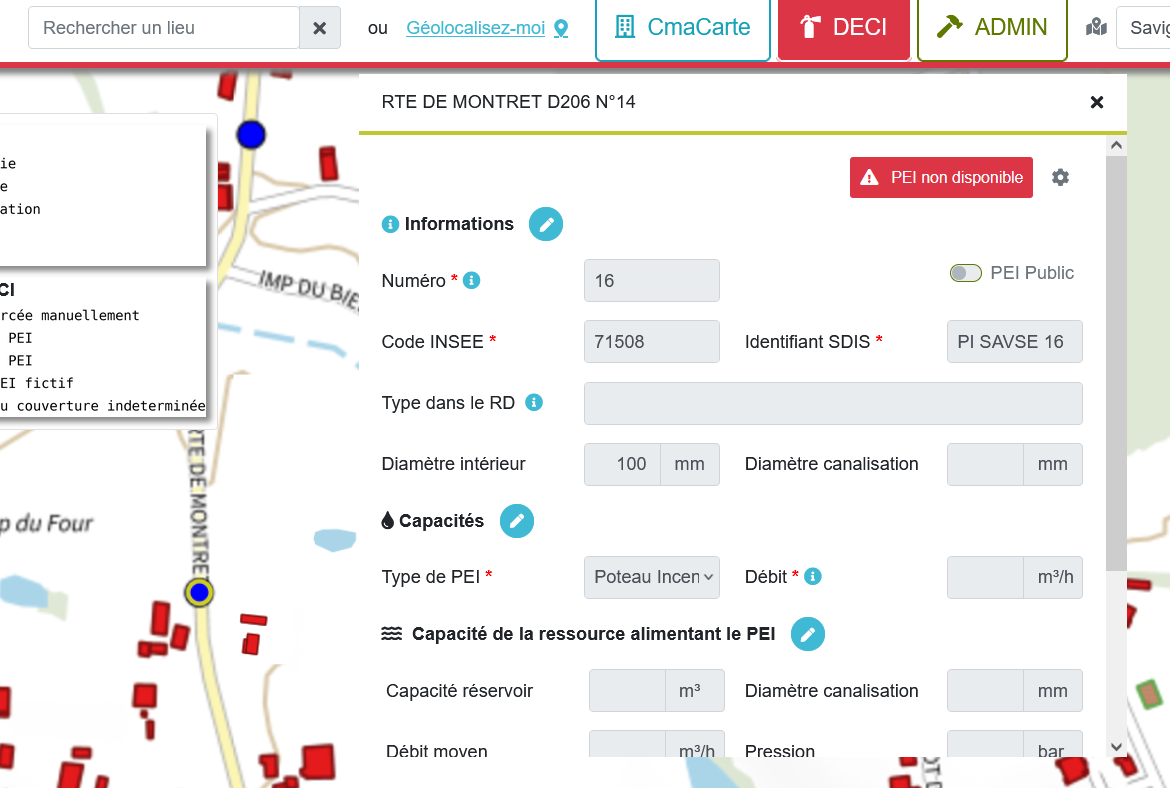The height and width of the screenshot is (788, 1170).
Task: Clear the search field with the X button
Action: pos(320,28)
